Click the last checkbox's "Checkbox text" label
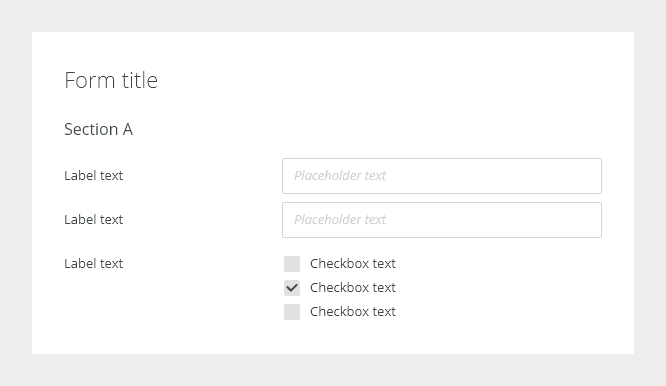Screen dimensions: 666x386 (353, 312)
